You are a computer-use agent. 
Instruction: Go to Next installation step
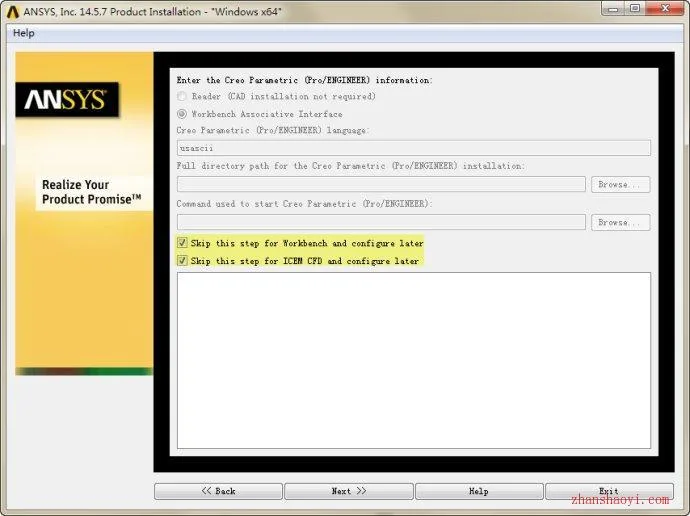tap(349, 491)
